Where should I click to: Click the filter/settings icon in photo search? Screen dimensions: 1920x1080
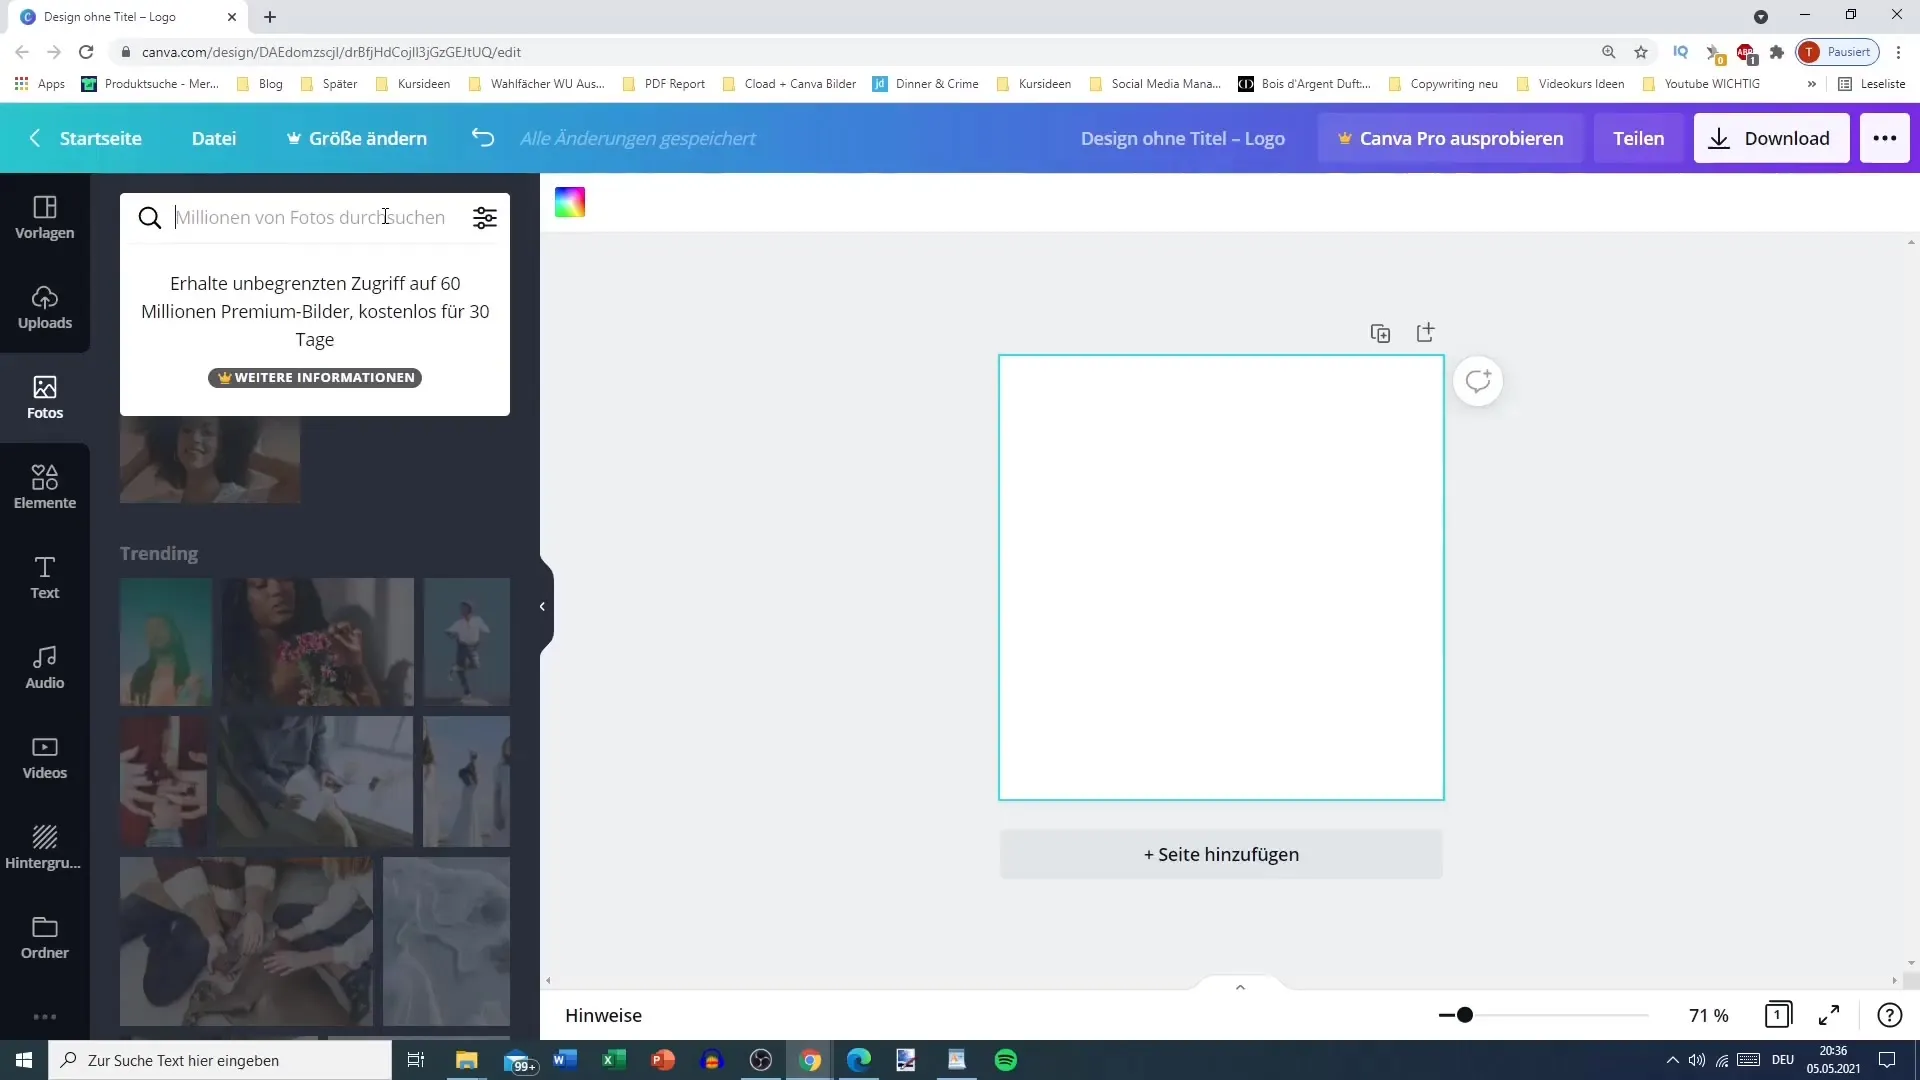[485, 218]
